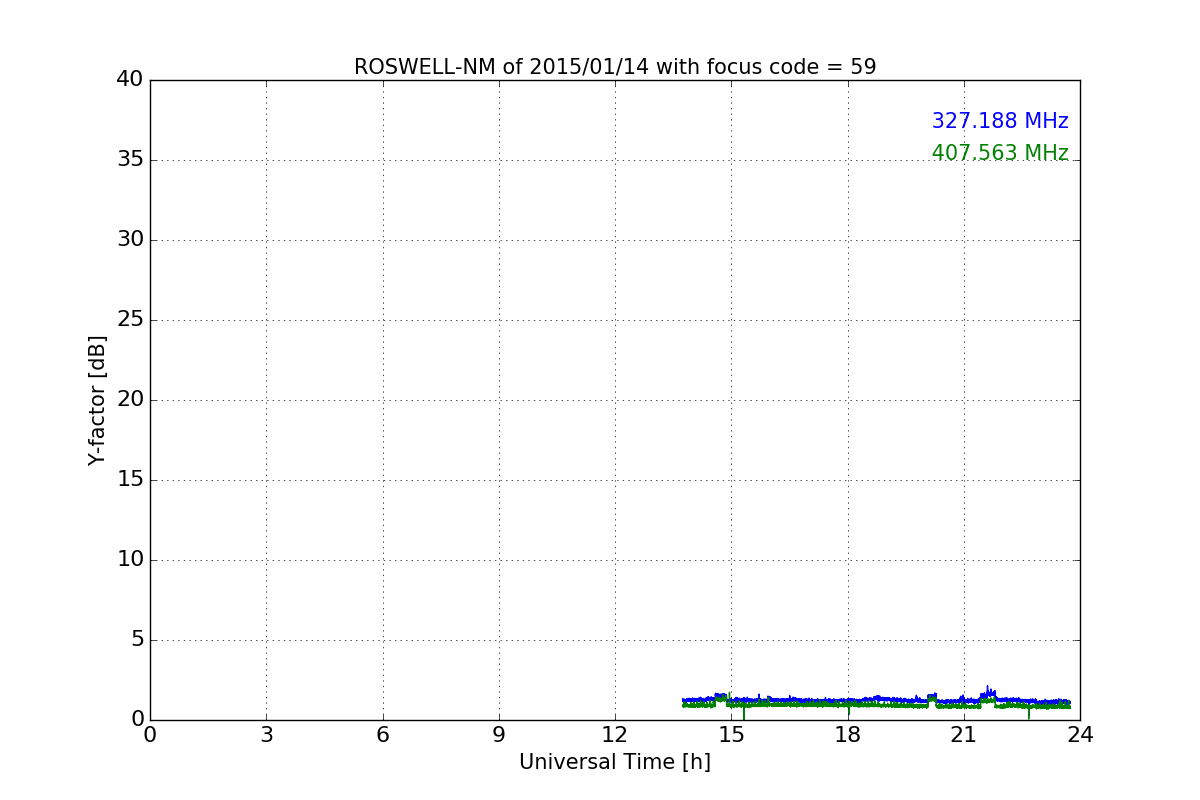Click y-axis tick label 25
Viewport: 1200px width, 800px height.
pos(130,320)
